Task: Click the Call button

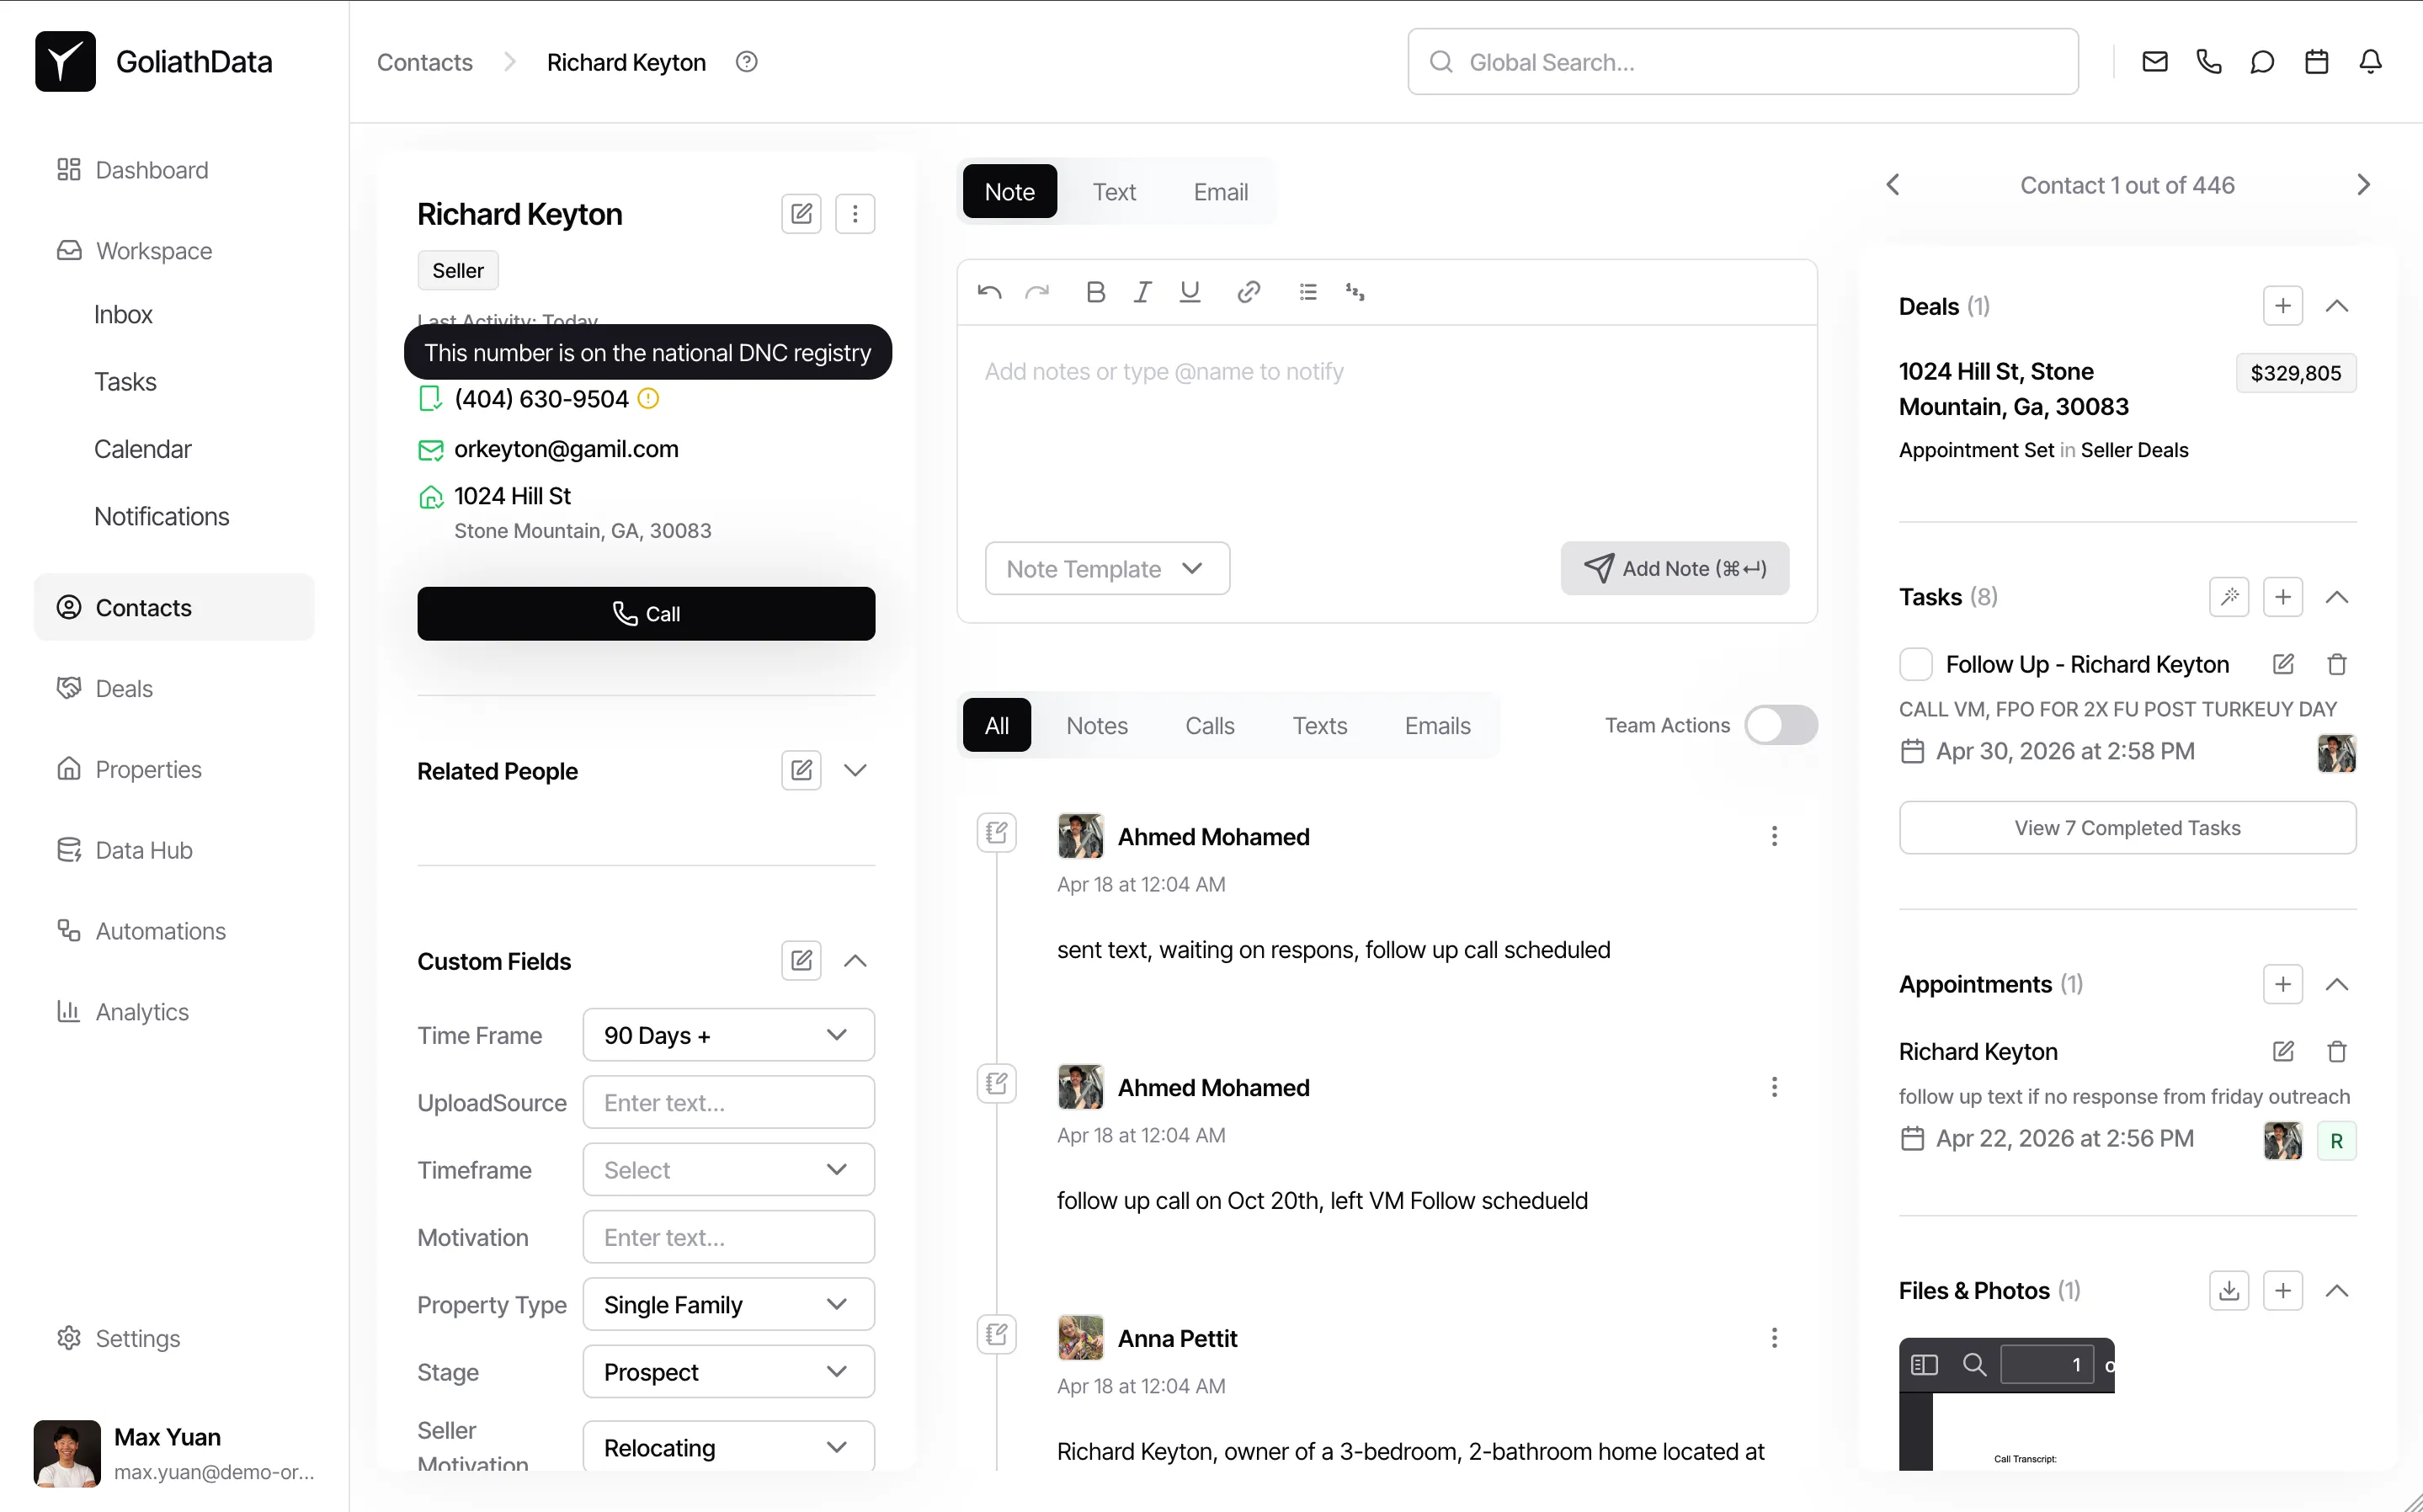Action: (646, 613)
